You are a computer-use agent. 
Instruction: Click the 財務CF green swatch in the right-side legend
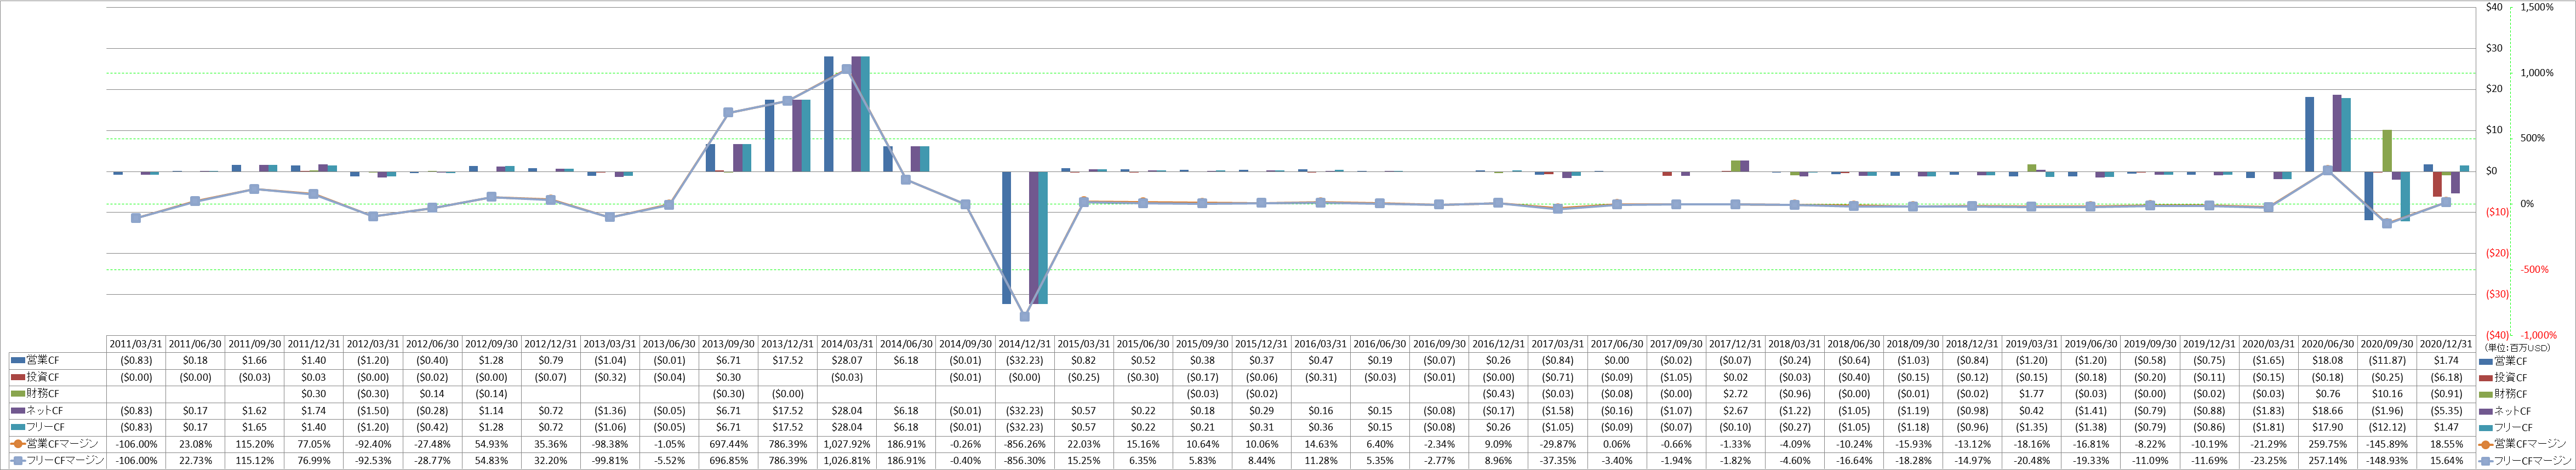2485,395
